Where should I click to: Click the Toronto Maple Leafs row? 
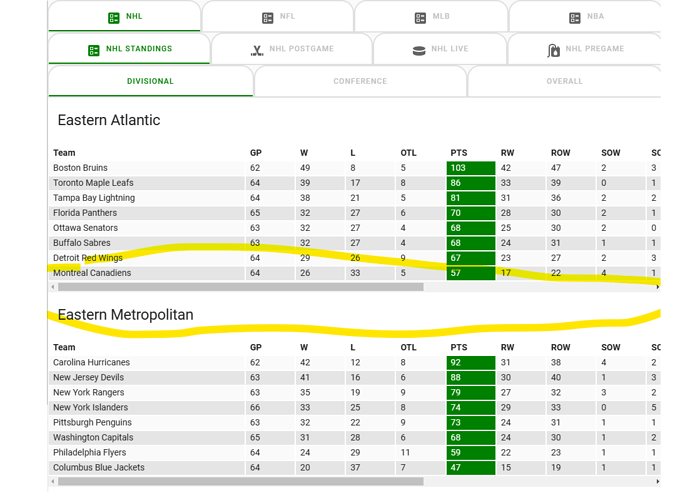click(91, 183)
